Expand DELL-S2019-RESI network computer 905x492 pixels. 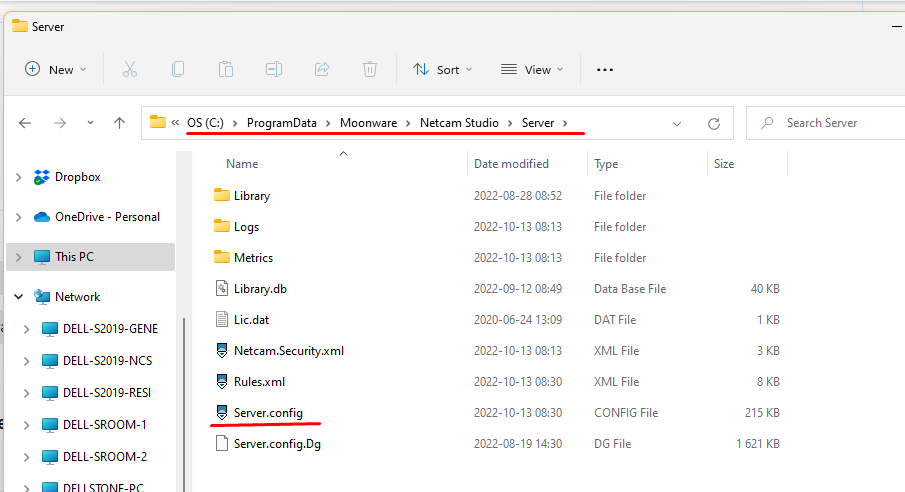pos(27,393)
